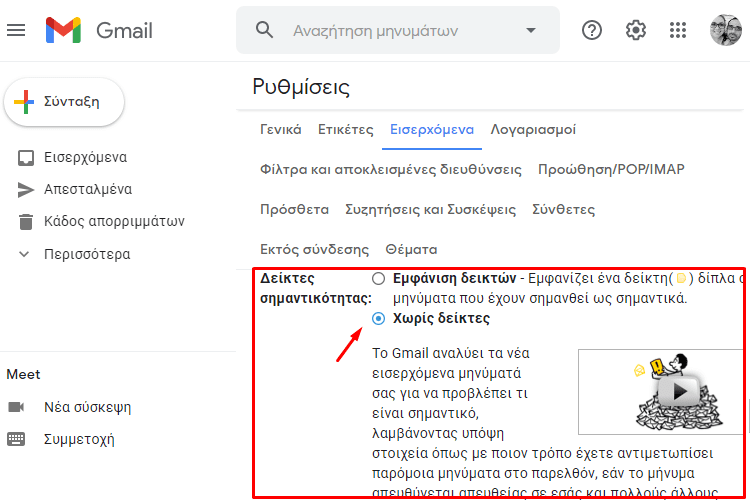750x500 pixels.
Task: Open the Απεσταλμένα folder
Action: tap(88, 189)
